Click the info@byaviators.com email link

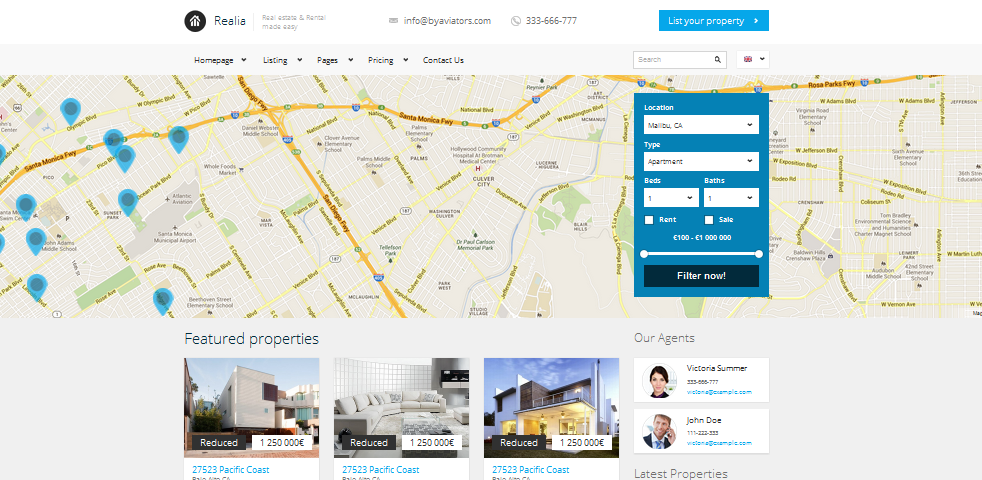tap(447, 21)
